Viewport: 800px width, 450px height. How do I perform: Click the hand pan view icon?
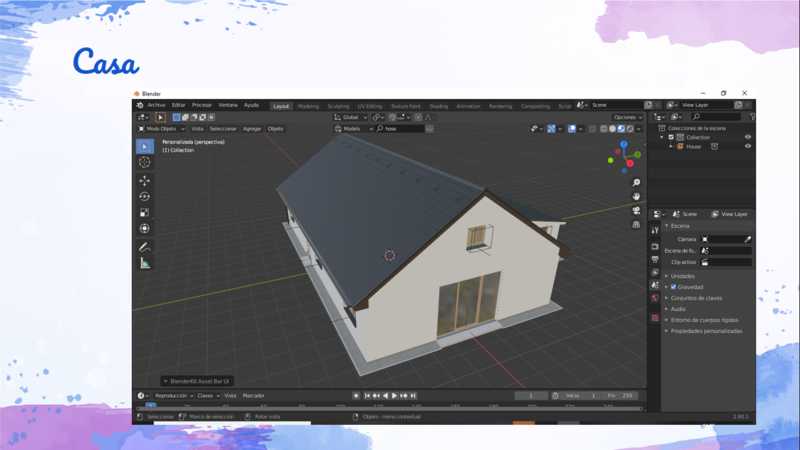pos(636,197)
